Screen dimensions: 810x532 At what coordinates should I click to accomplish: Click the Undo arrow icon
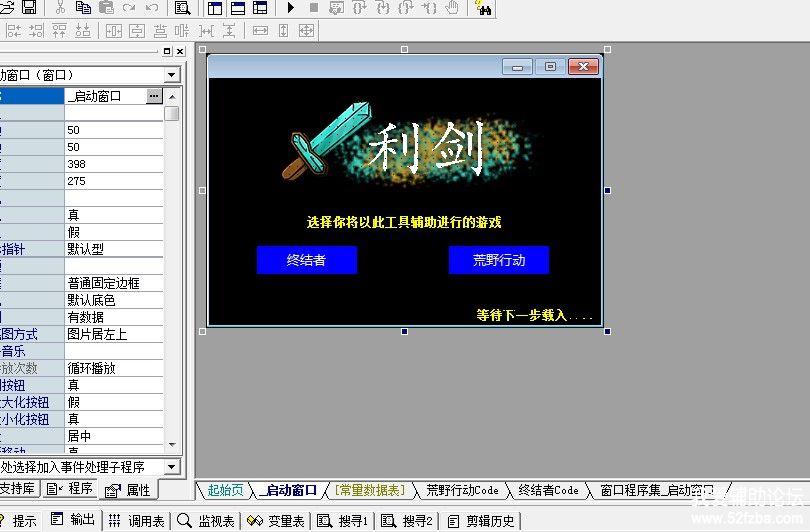[x=152, y=7]
